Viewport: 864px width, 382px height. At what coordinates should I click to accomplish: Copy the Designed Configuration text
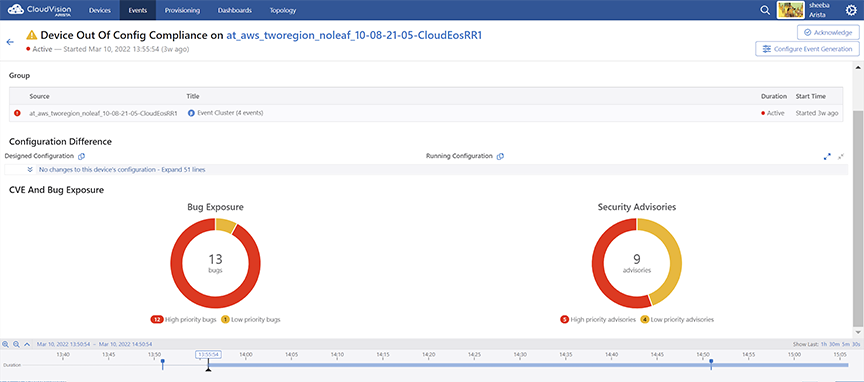point(81,157)
